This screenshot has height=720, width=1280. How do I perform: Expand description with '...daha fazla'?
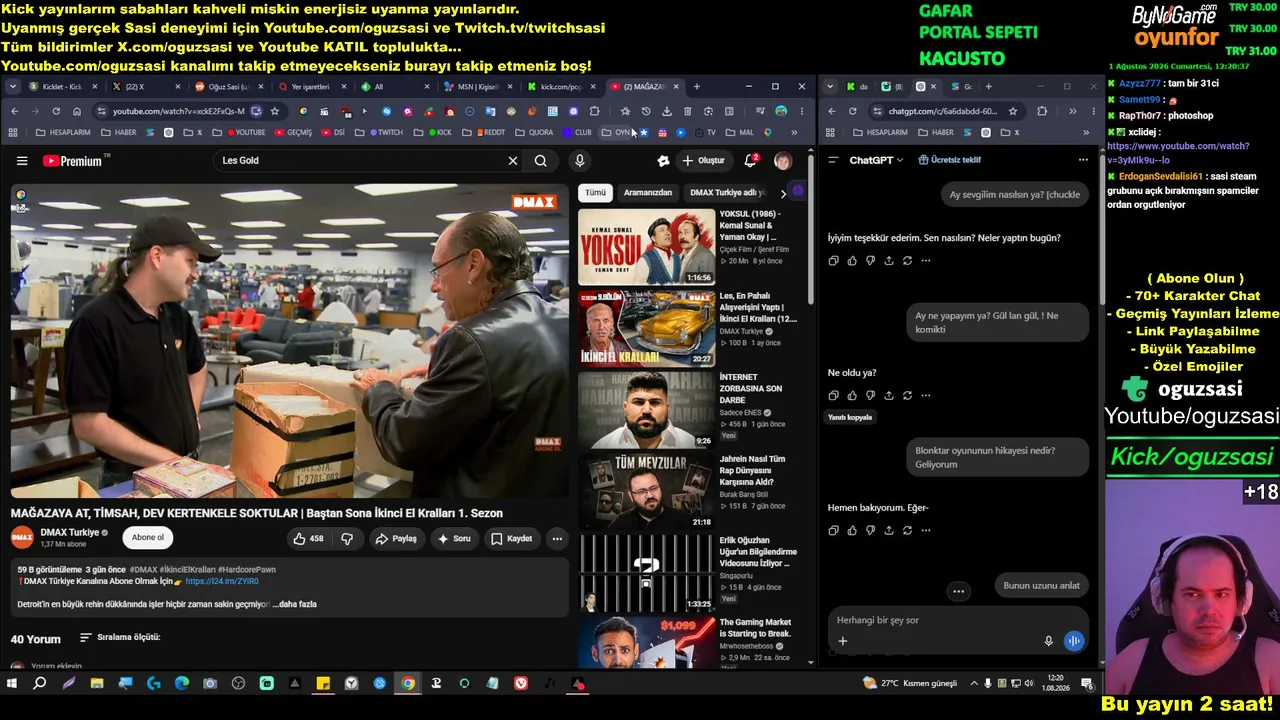295,604
